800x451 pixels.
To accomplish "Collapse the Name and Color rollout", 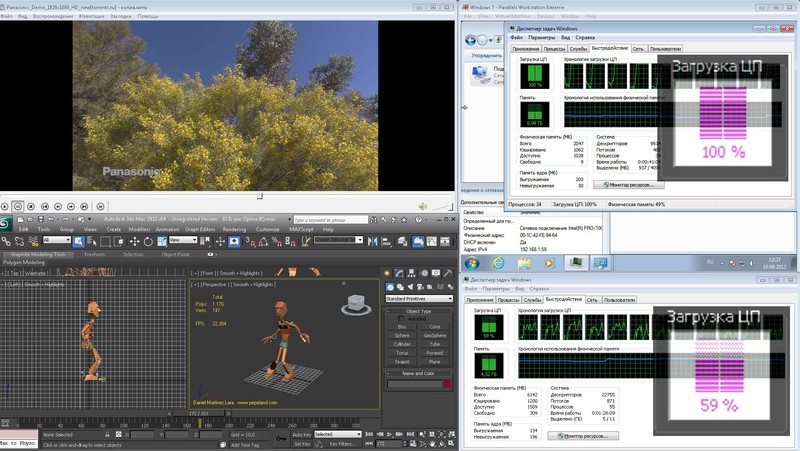I will pos(418,372).
